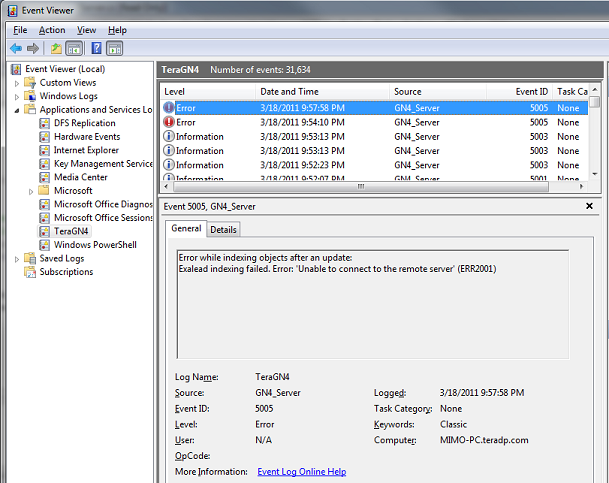609x483 pixels.
Task: Toggle the Show/Hide Console Tree icon
Action: (x=74, y=49)
